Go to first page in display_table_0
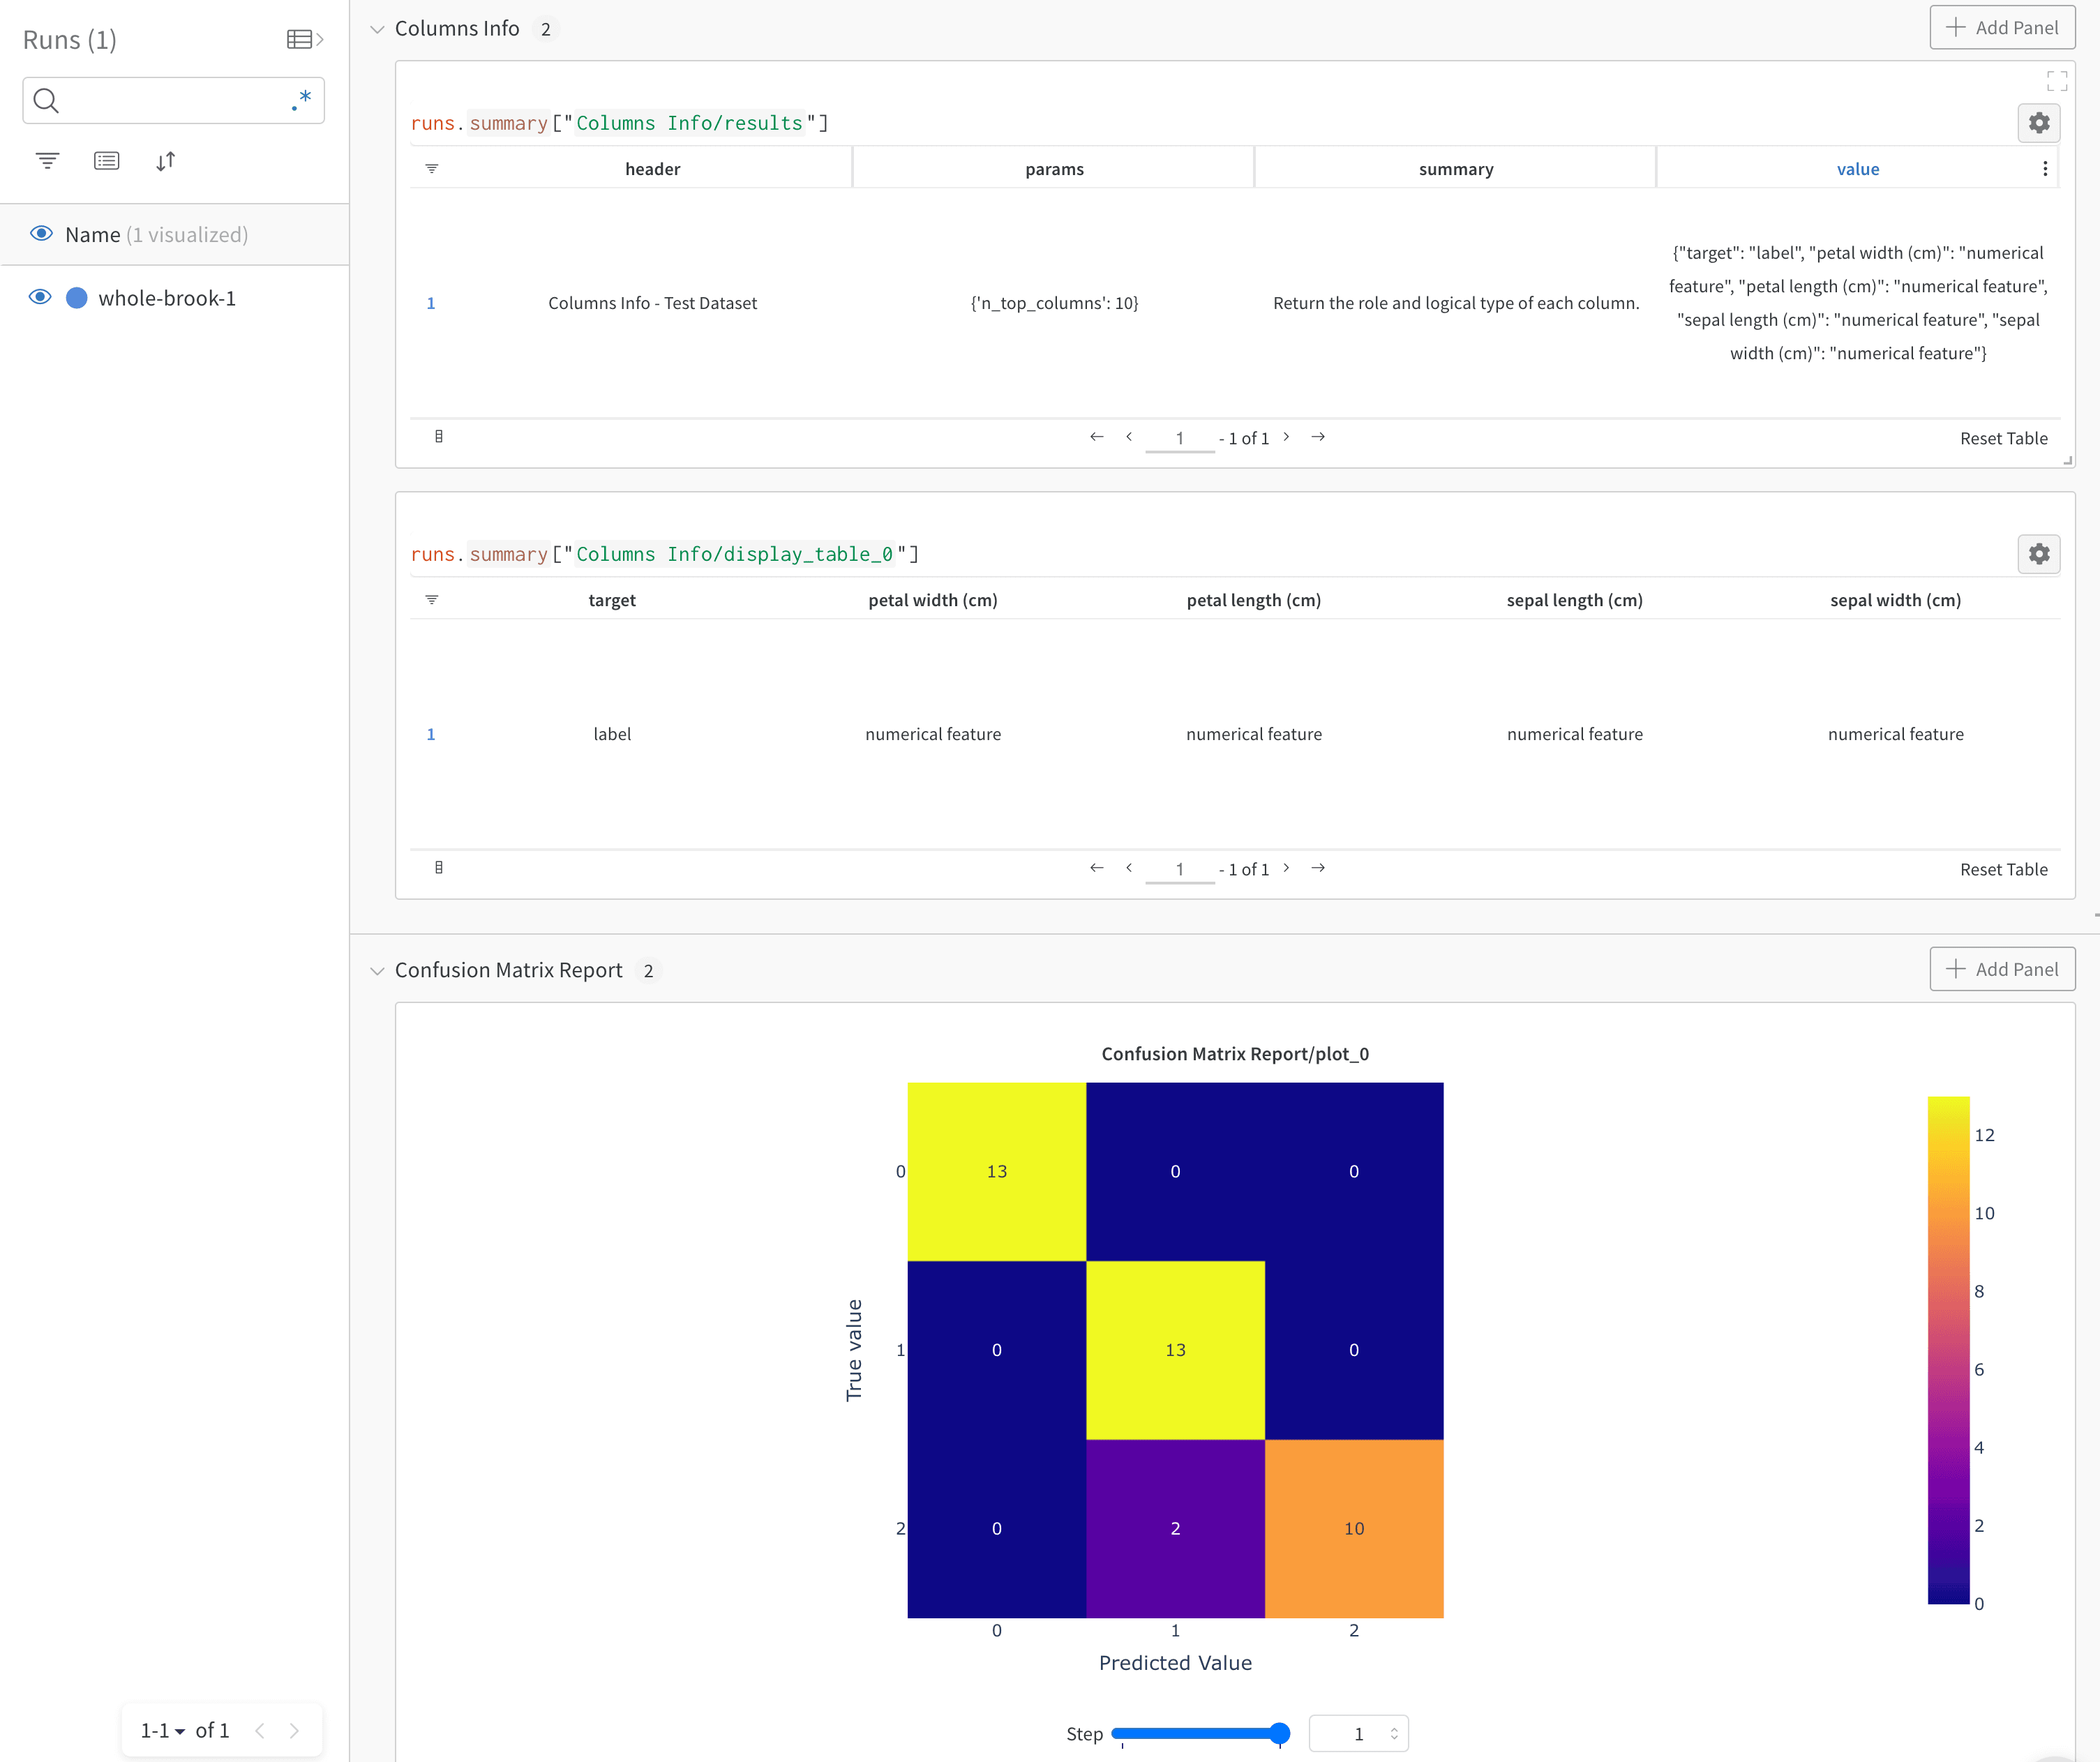2100x1762 pixels. click(1097, 868)
